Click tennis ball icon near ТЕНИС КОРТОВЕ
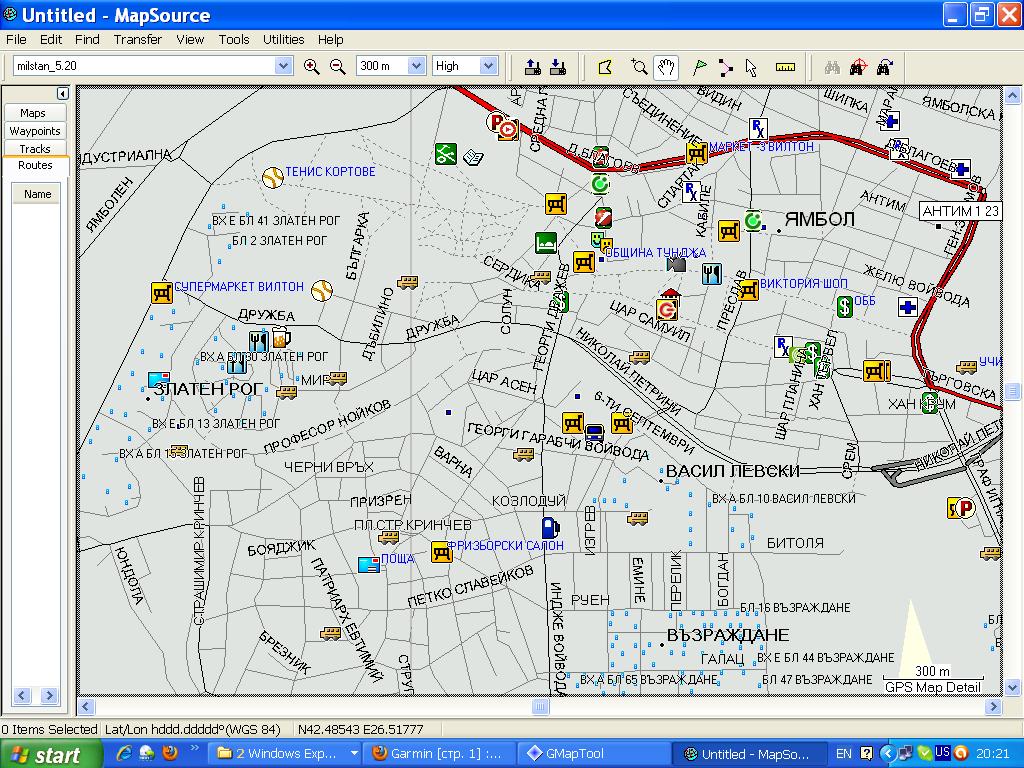 (x=272, y=177)
